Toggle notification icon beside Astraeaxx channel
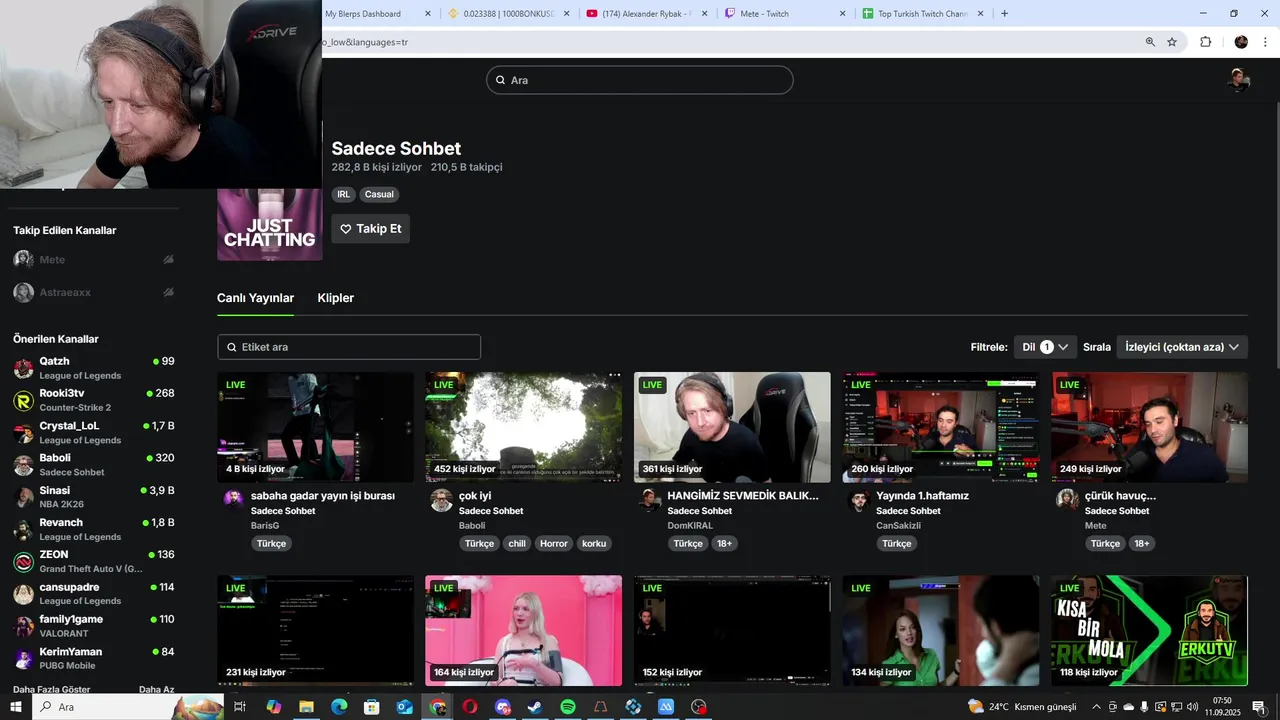The height and width of the screenshot is (720, 1280). pos(169,292)
